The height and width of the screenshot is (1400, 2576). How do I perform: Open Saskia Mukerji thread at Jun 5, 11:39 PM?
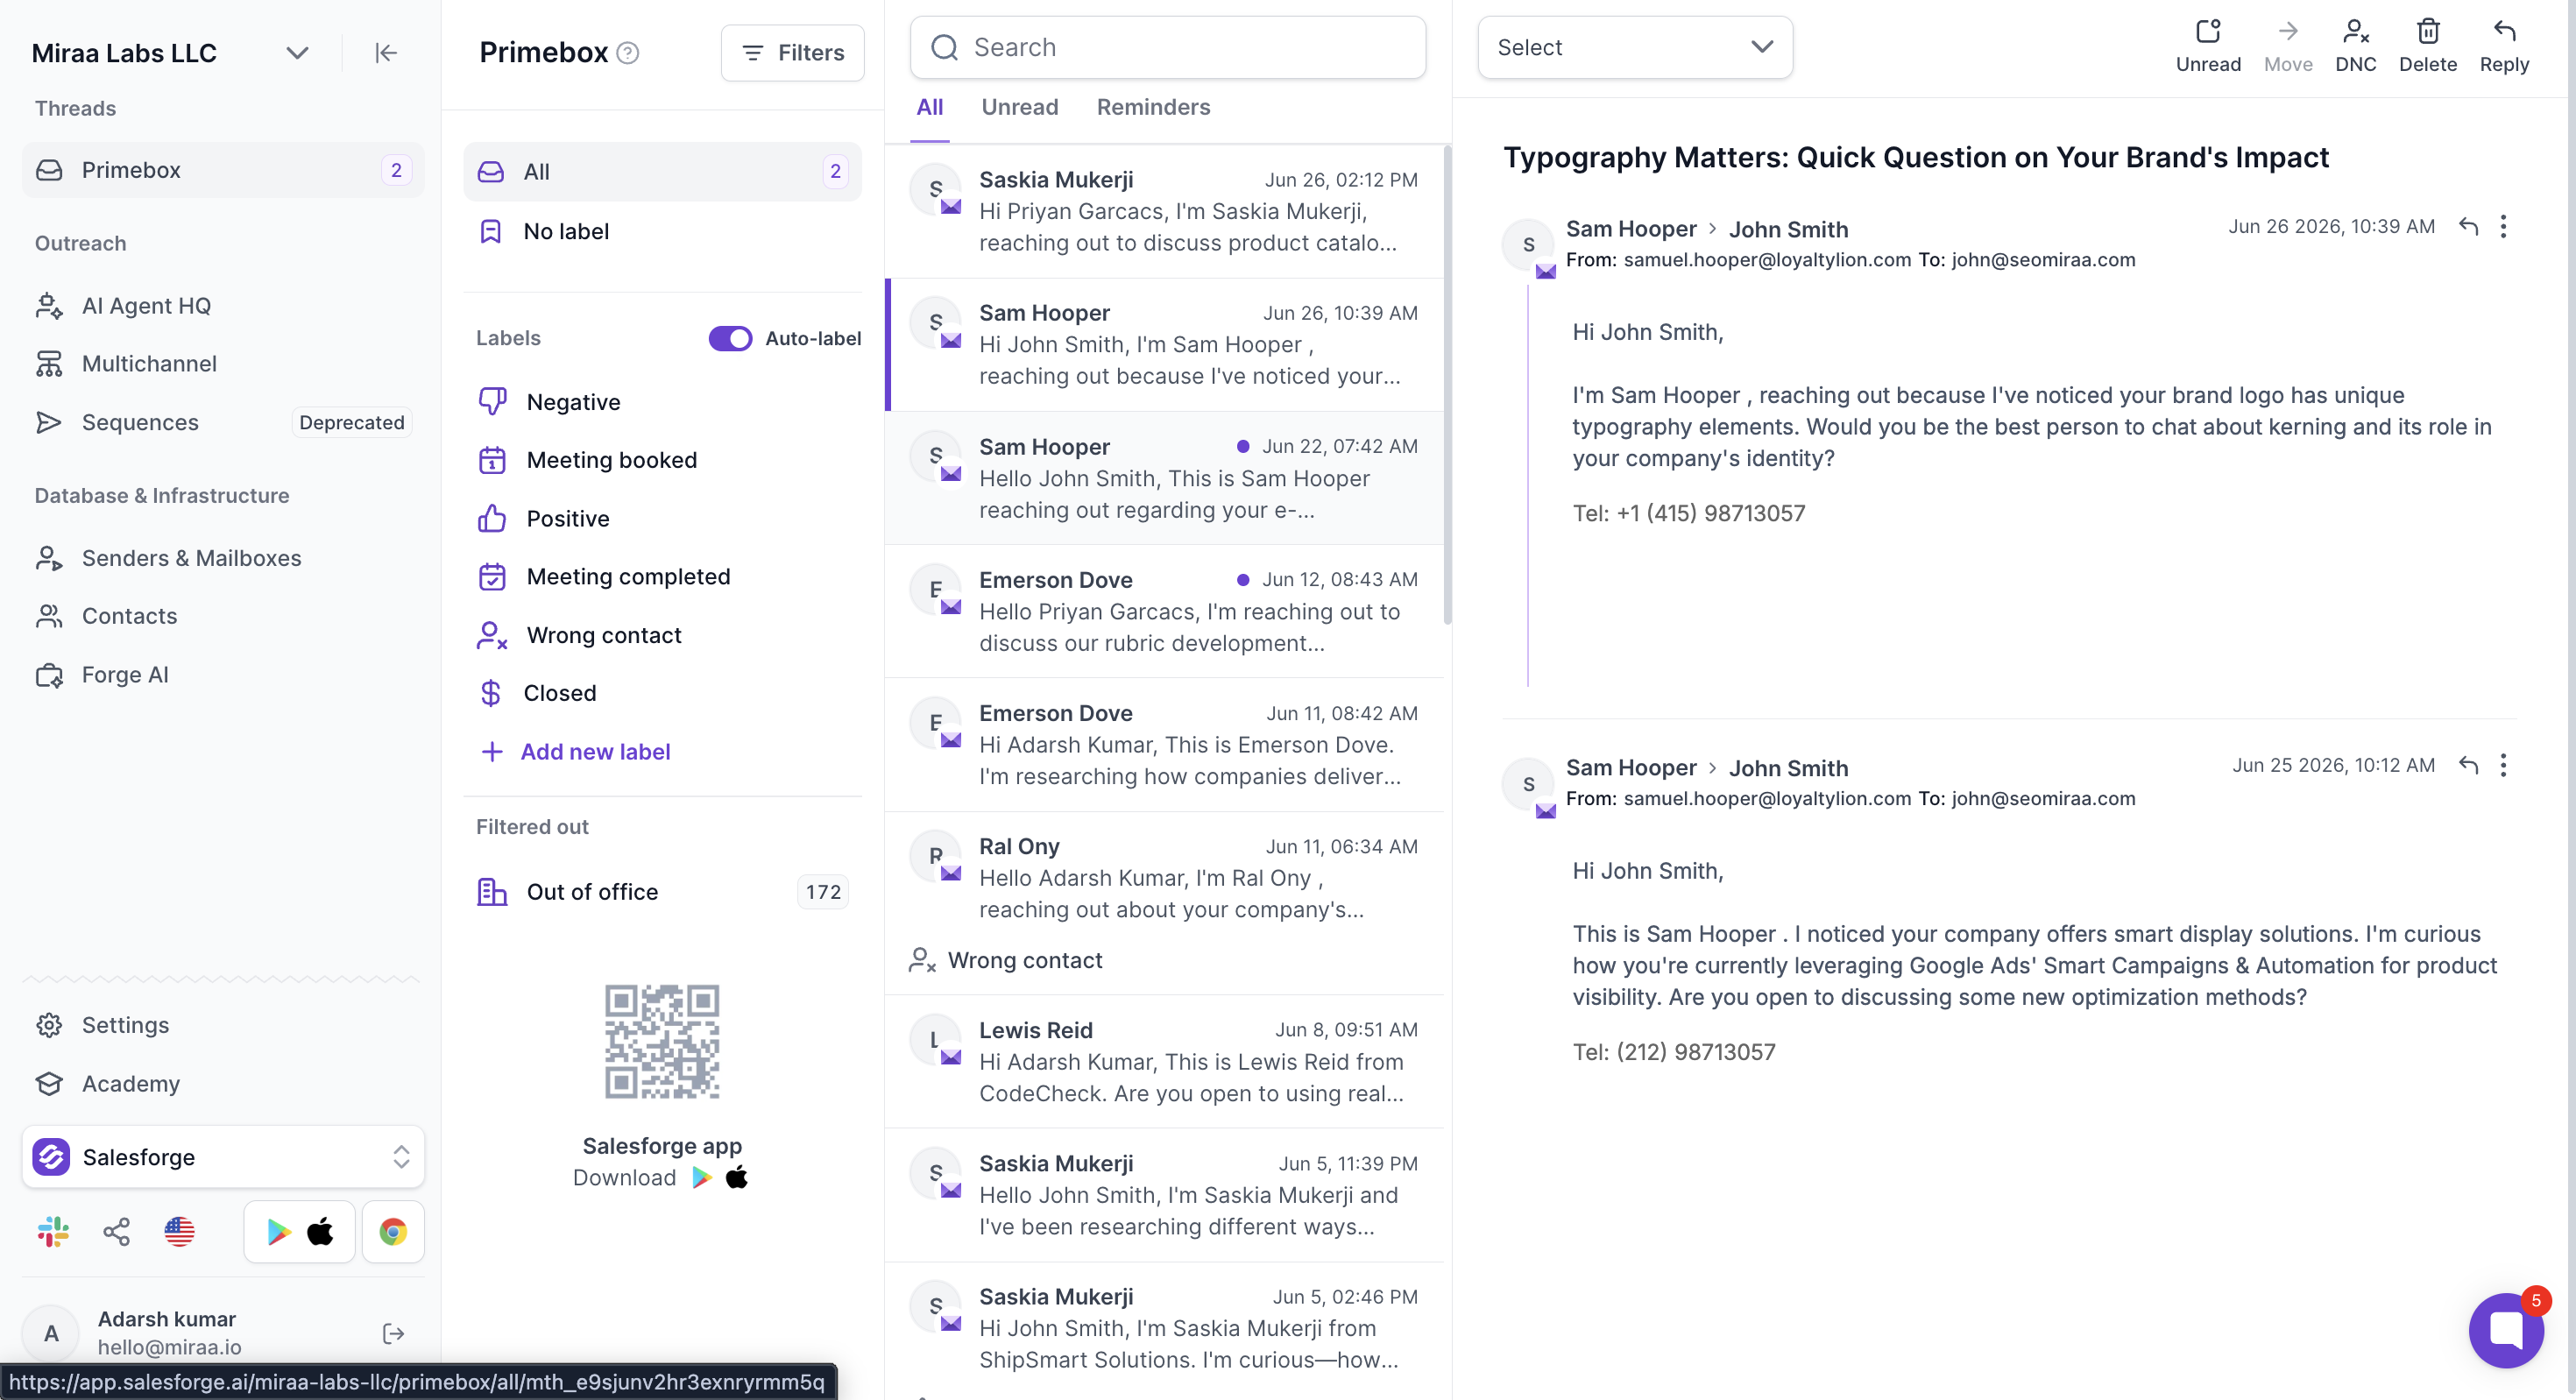[1164, 1195]
